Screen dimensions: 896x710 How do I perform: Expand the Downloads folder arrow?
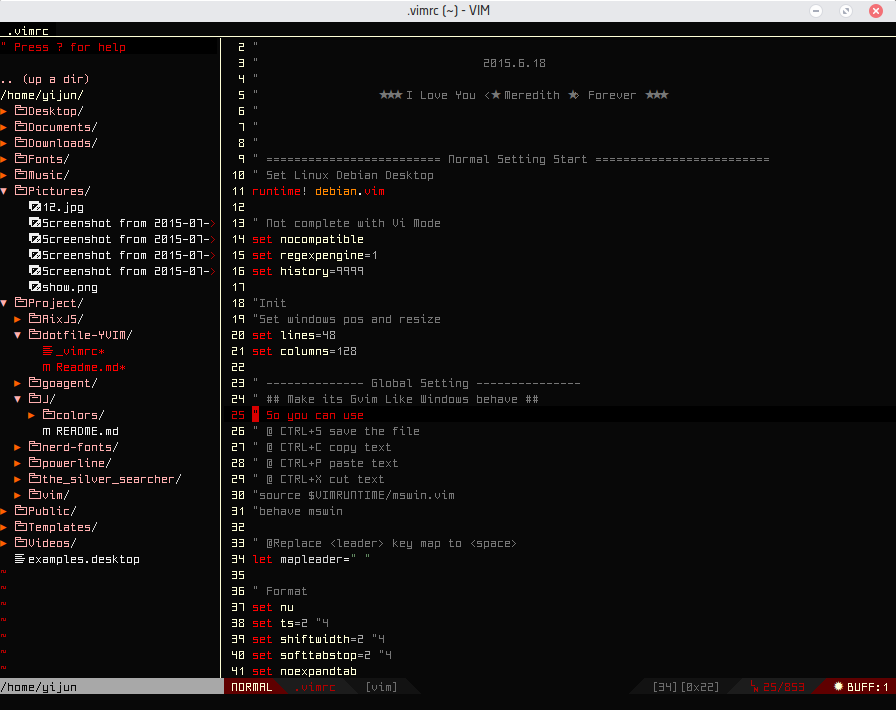click(x=3, y=143)
